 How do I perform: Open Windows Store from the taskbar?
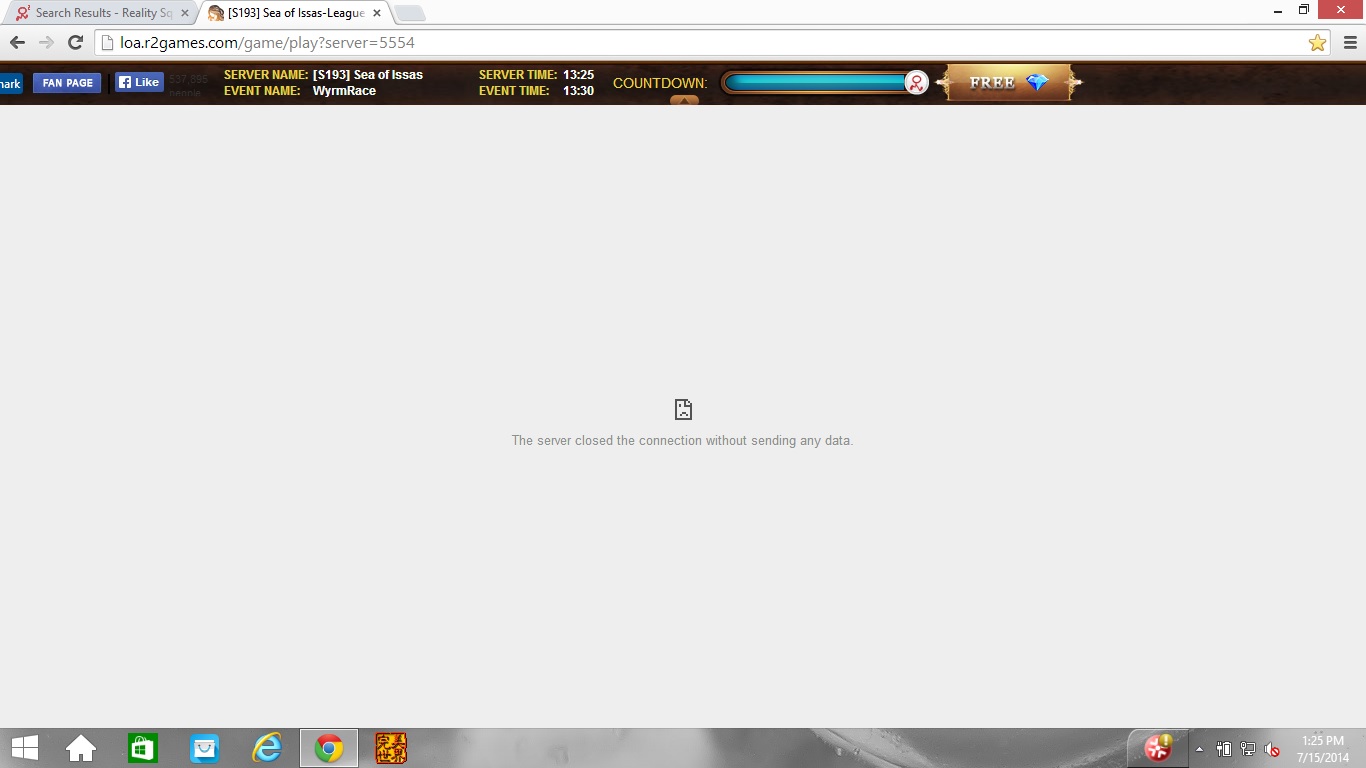tap(143, 748)
